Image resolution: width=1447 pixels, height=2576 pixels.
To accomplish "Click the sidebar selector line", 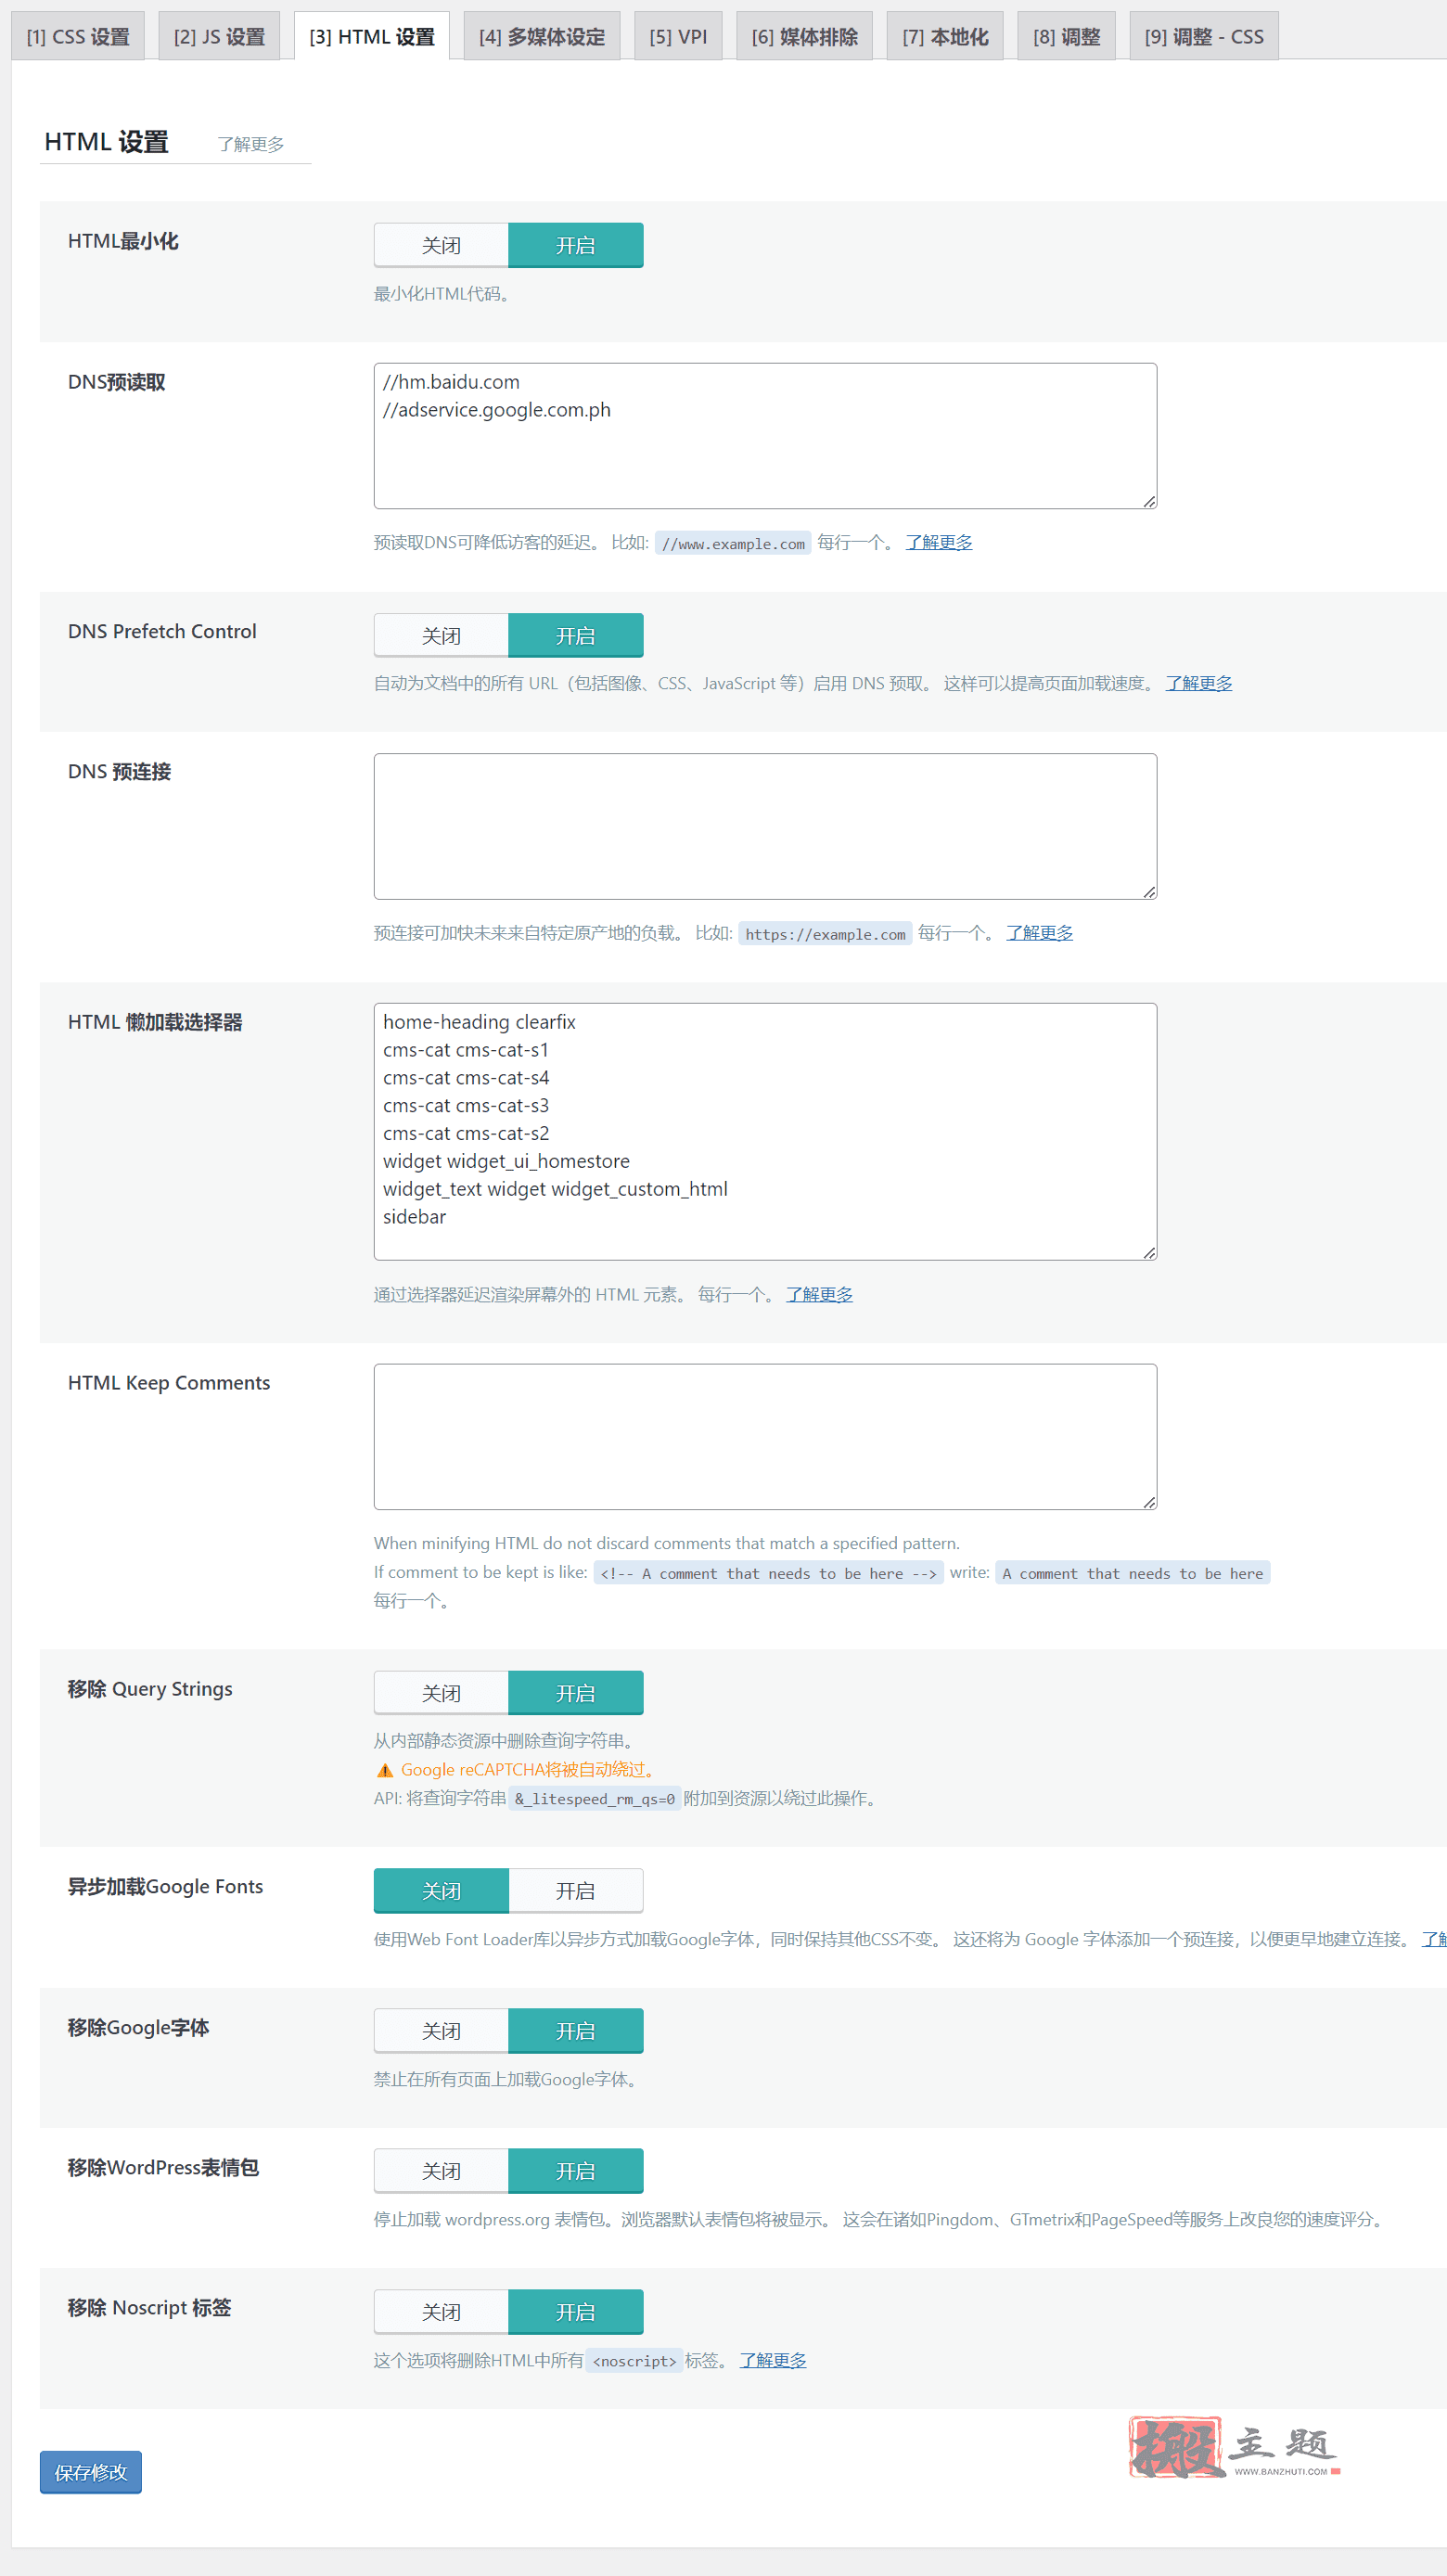I will (414, 1217).
